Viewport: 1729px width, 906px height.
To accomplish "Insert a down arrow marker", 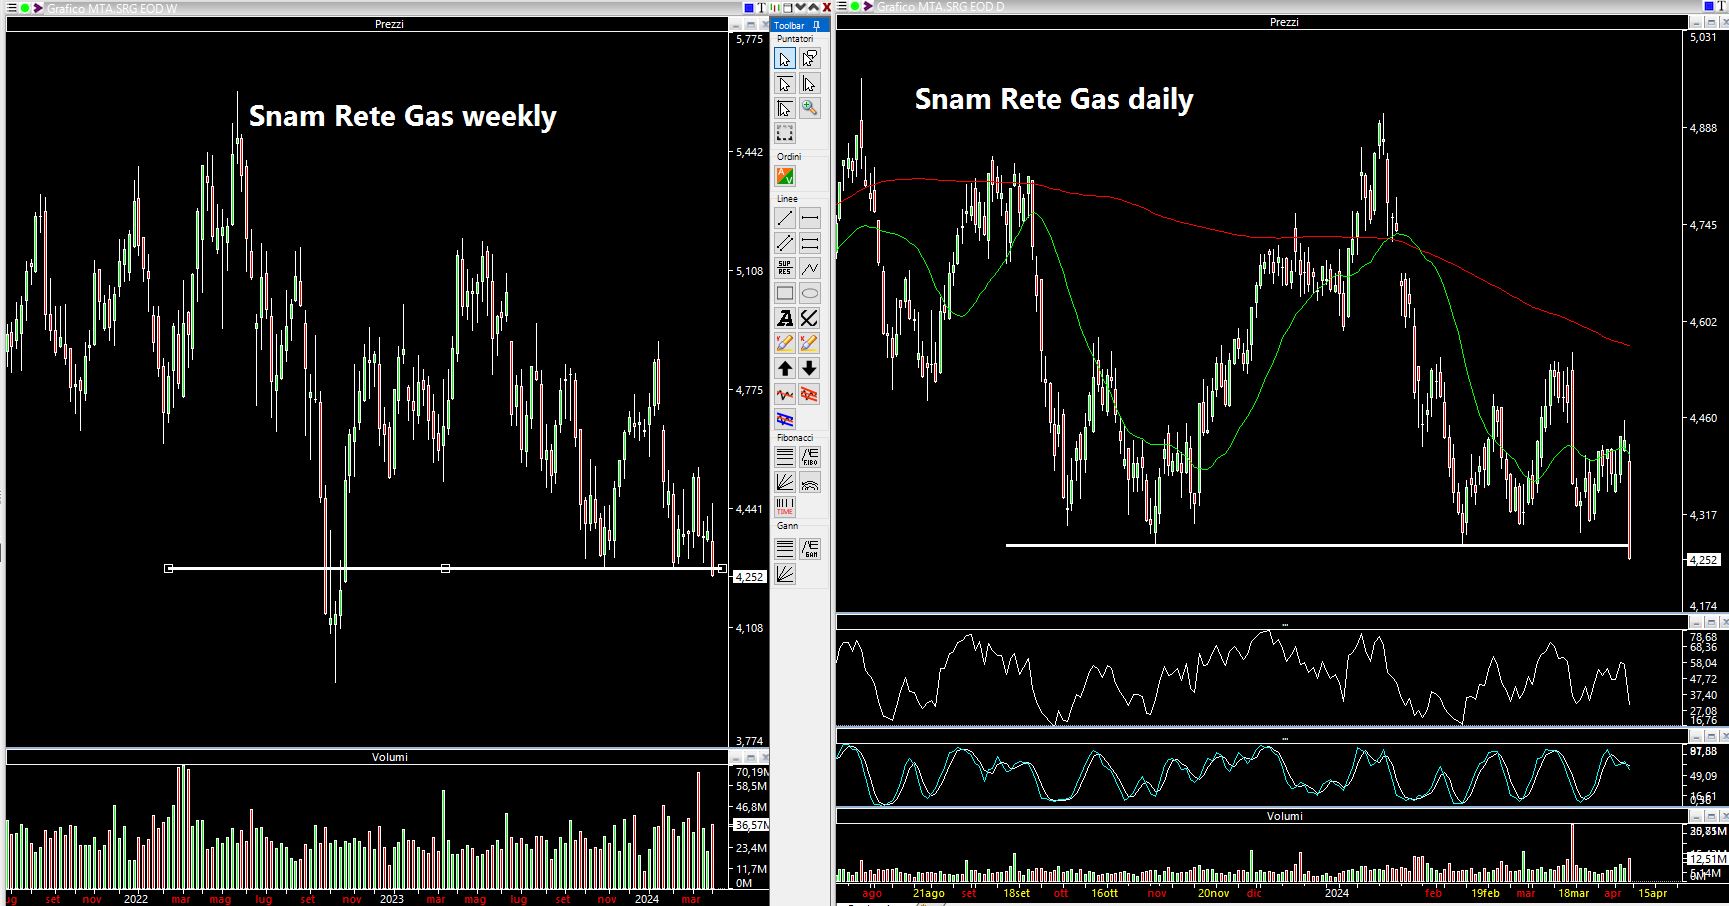I will tap(810, 368).
